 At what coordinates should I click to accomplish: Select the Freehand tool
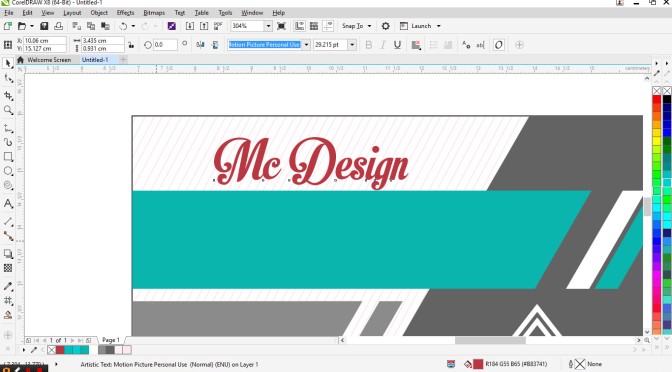point(8,128)
